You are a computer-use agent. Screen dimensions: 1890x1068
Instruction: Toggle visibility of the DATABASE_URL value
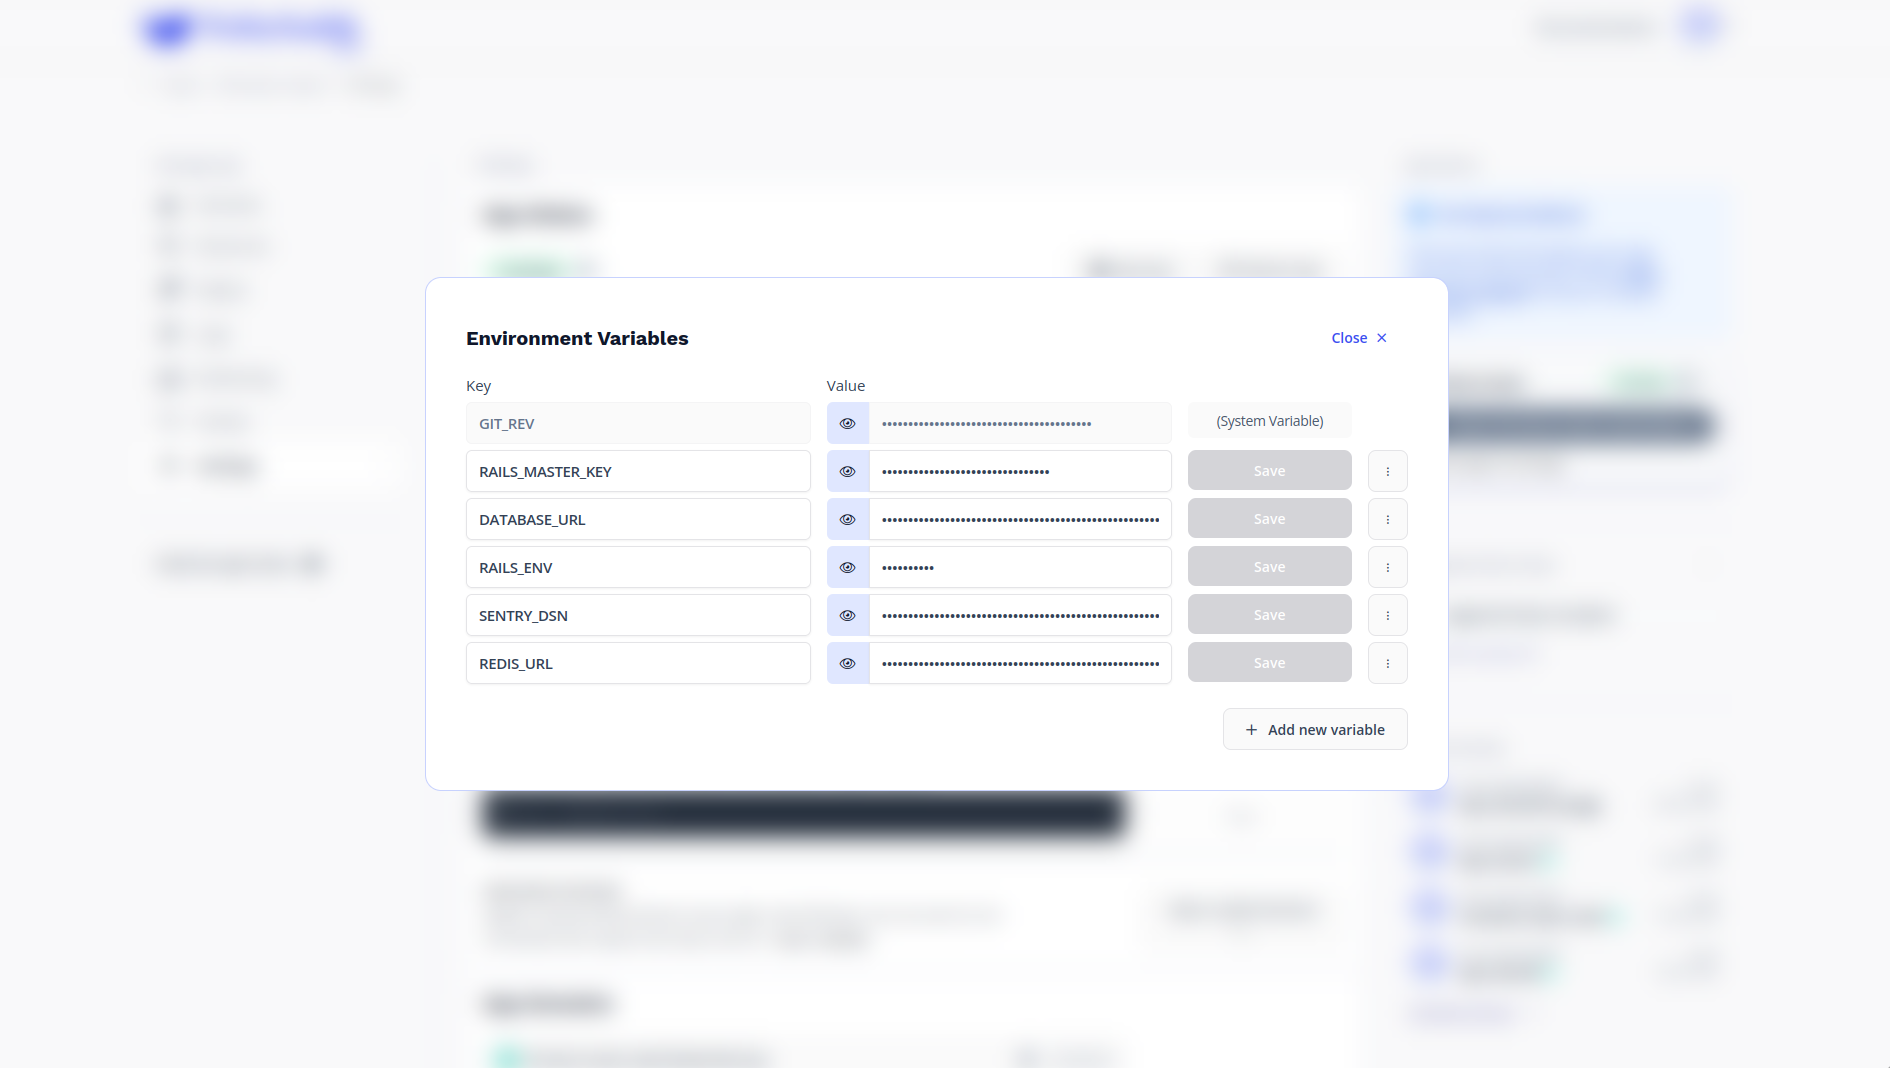click(x=847, y=519)
